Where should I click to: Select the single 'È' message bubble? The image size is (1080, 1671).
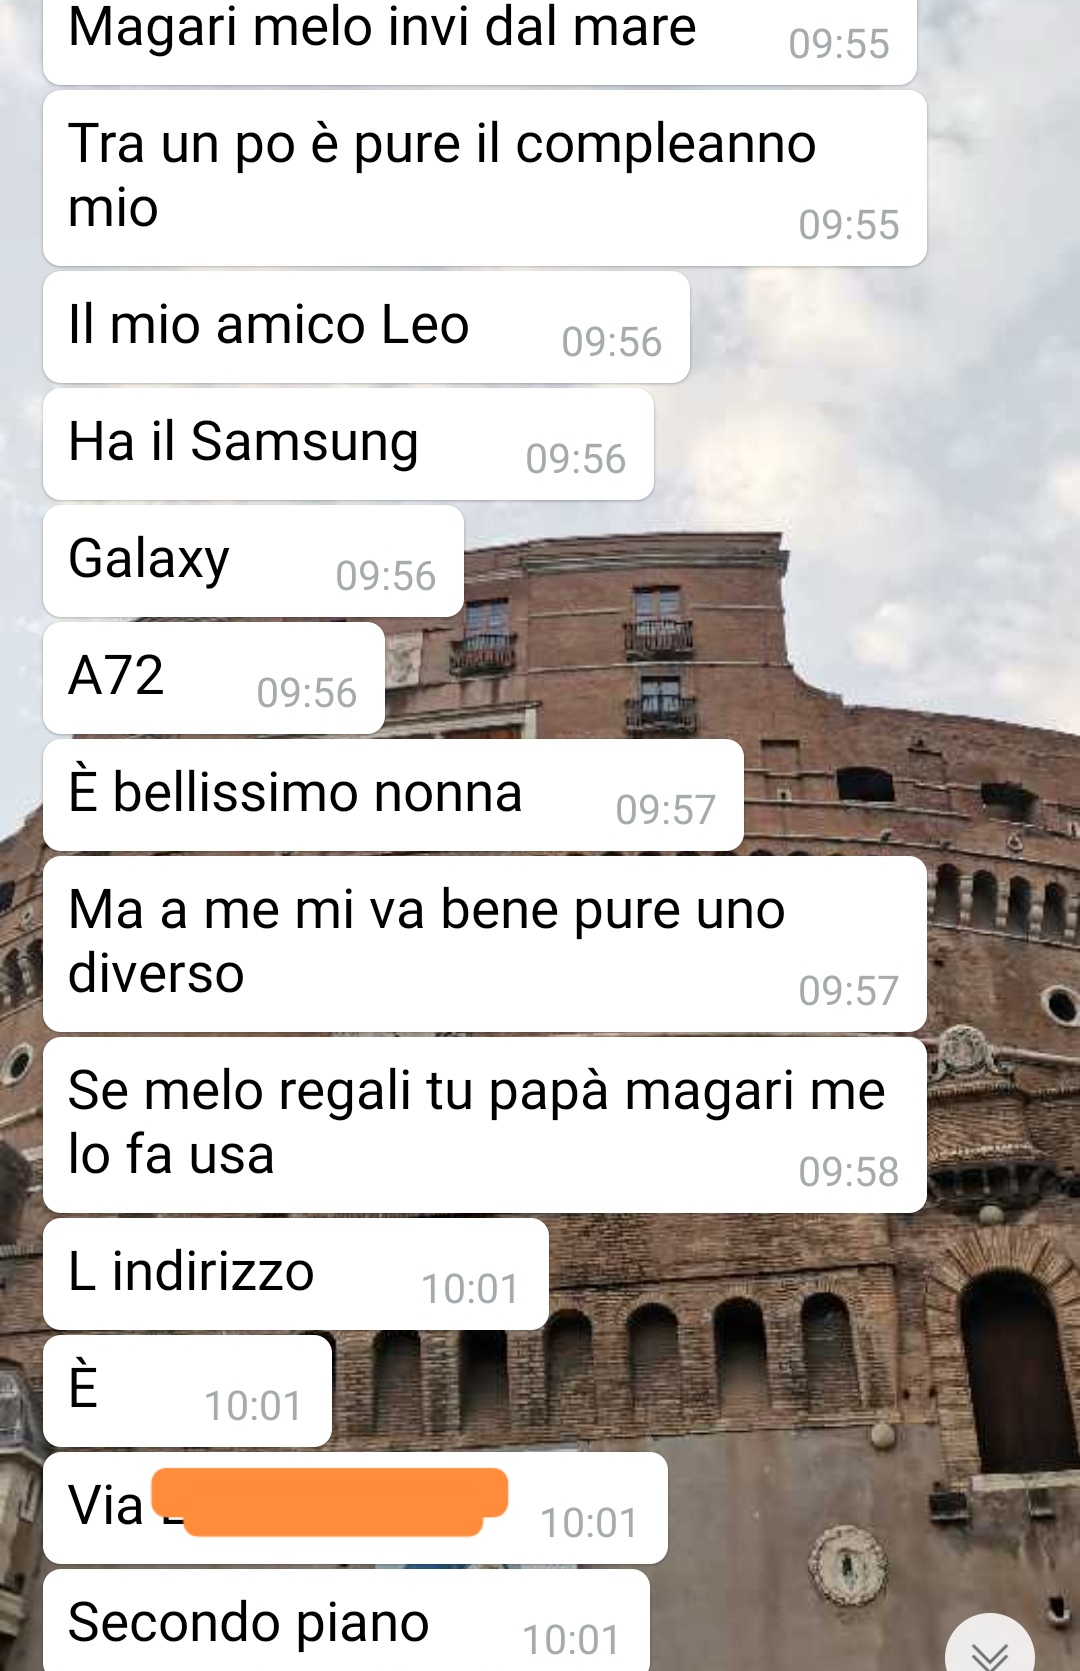(x=187, y=1391)
